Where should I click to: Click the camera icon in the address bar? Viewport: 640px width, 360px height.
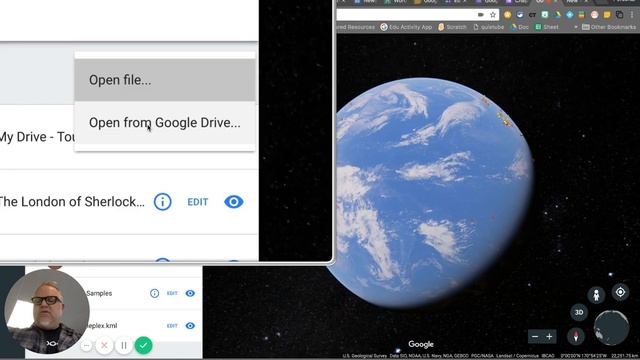[x=481, y=15]
